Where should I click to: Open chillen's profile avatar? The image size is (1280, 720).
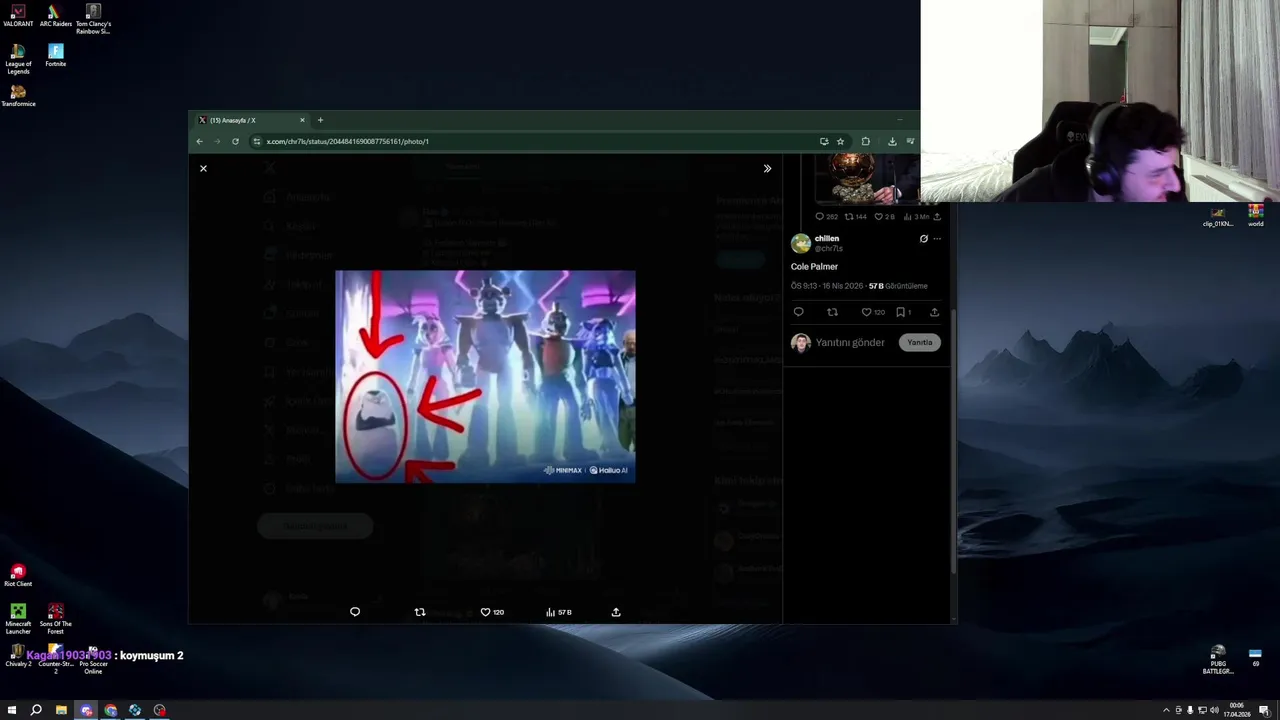click(801, 243)
